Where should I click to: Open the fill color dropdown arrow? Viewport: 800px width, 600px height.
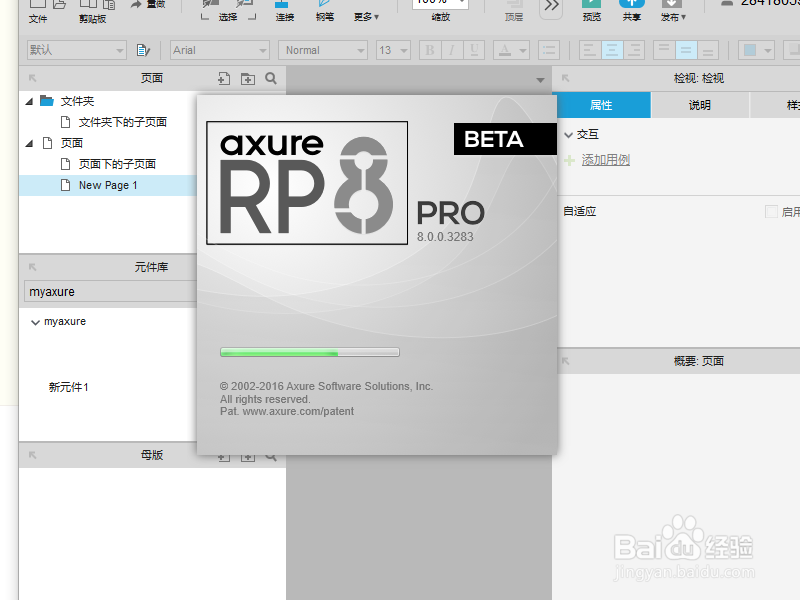tap(768, 51)
